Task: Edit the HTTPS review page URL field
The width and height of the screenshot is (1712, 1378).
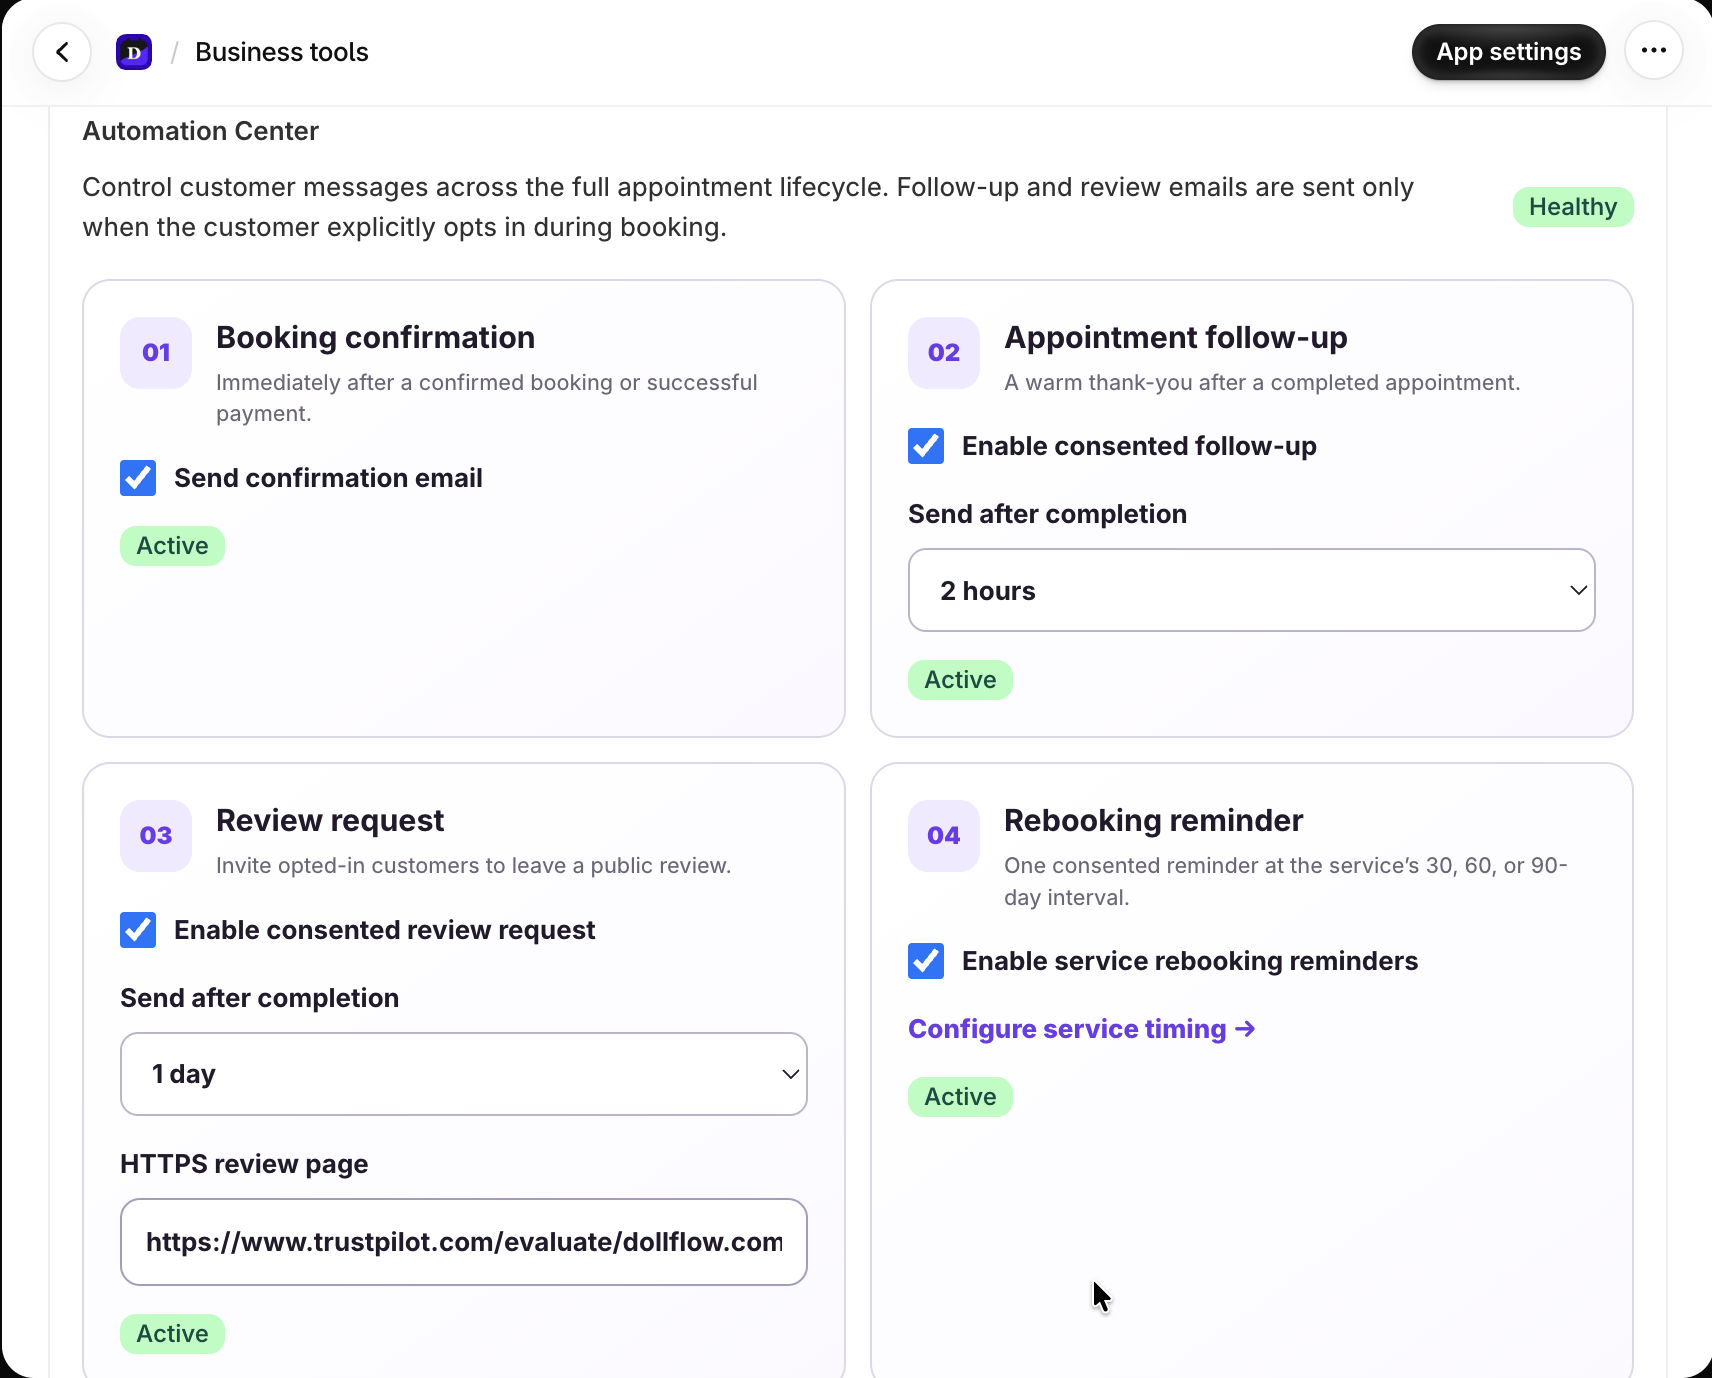Action: (464, 1242)
